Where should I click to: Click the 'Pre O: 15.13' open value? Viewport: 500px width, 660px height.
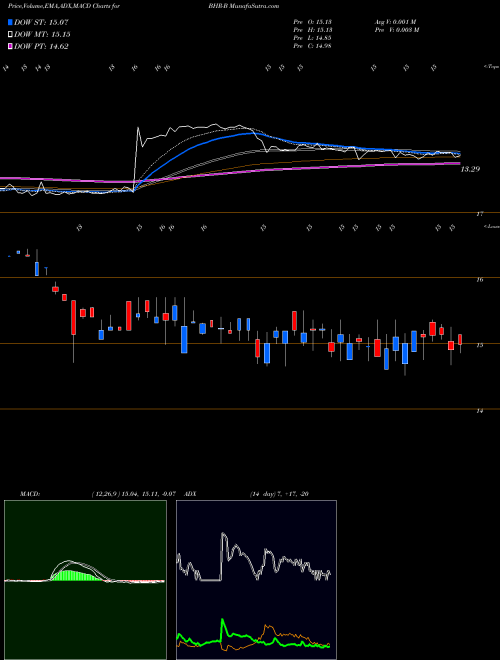[x=313, y=22]
